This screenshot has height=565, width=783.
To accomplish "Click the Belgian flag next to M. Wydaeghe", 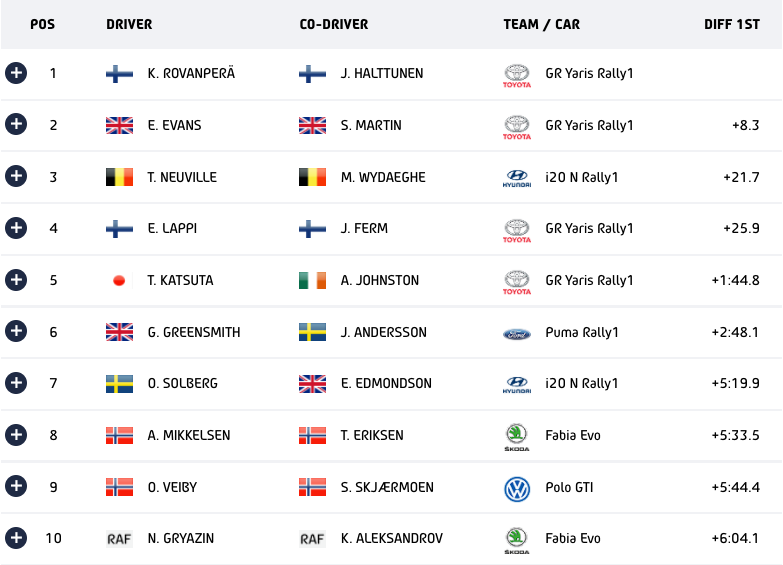I will click(x=312, y=178).
